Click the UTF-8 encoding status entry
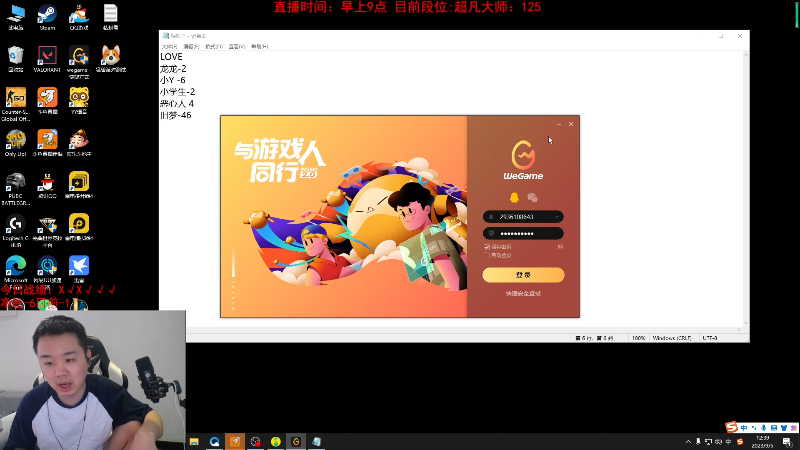This screenshot has height=450, width=800. [x=710, y=338]
